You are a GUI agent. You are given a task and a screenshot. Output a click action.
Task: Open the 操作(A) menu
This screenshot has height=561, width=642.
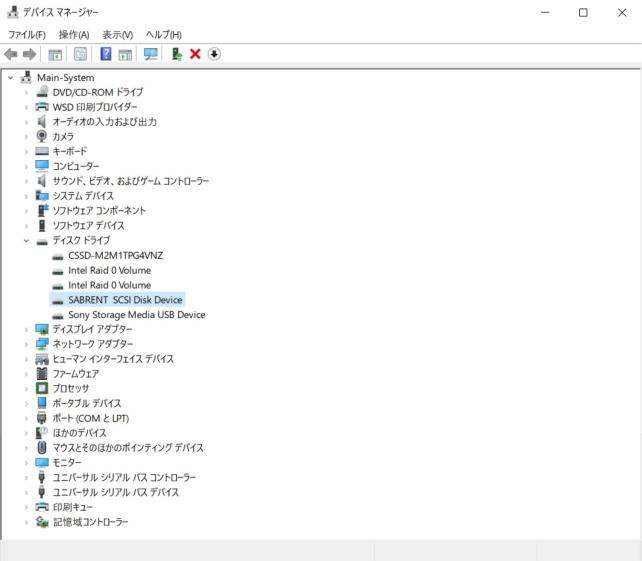click(x=74, y=35)
